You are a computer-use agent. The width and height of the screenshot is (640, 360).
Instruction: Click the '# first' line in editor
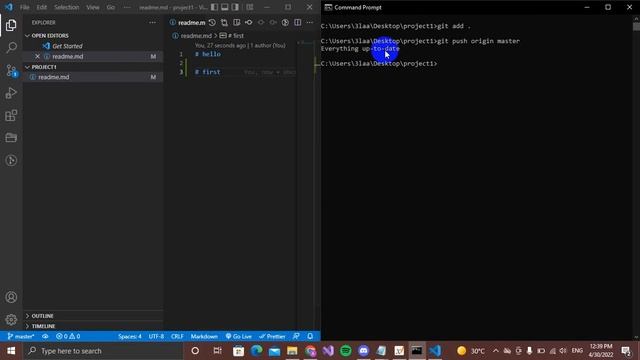pos(207,72)
